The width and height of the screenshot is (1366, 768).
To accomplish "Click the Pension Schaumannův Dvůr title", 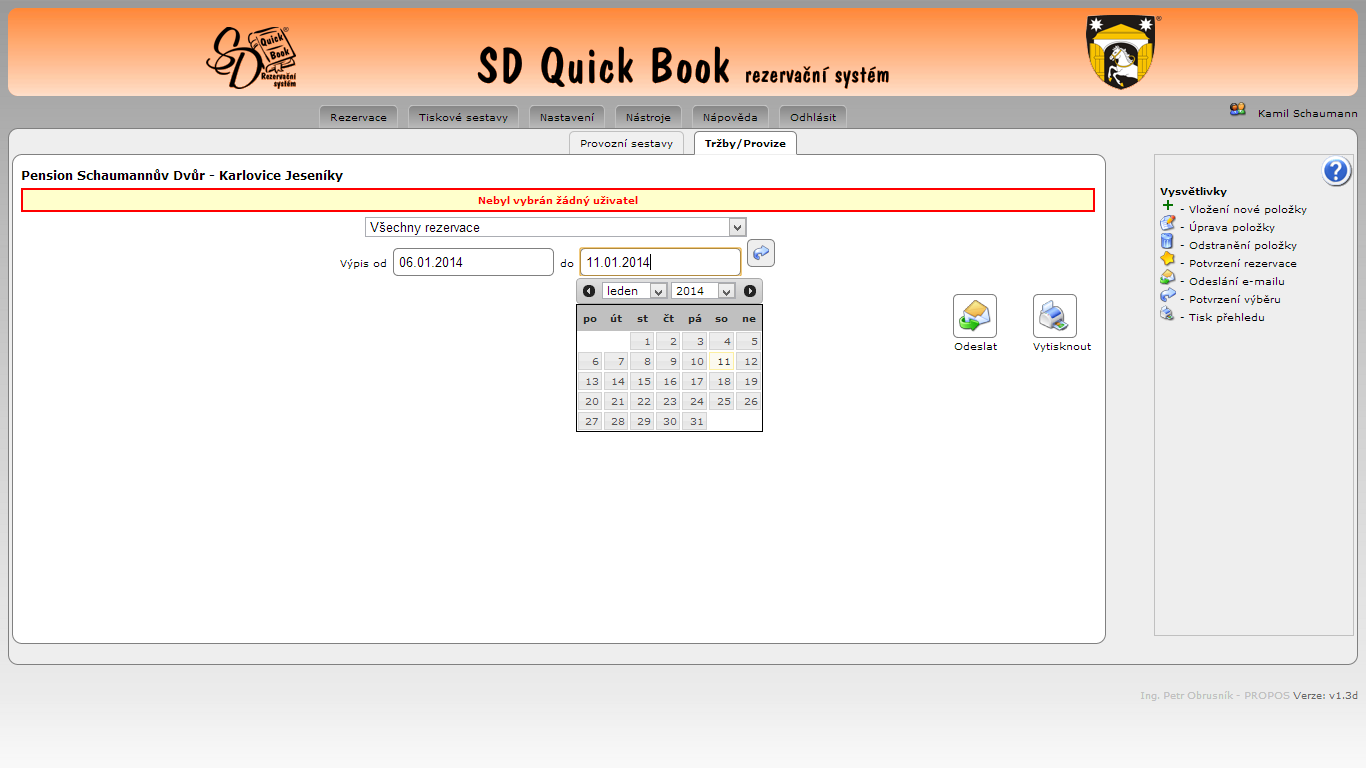I will (x=182, y=175).
